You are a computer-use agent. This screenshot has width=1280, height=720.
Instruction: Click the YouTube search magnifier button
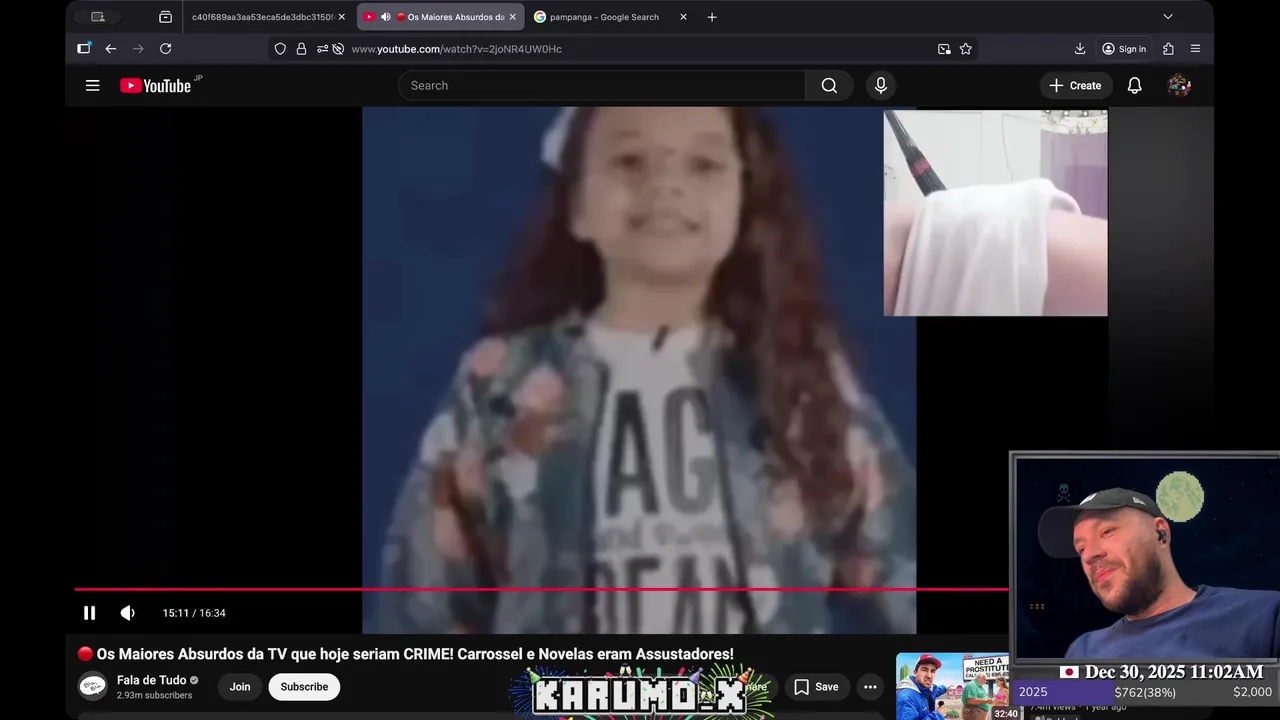pyautogui.click(x=829, y=86)
